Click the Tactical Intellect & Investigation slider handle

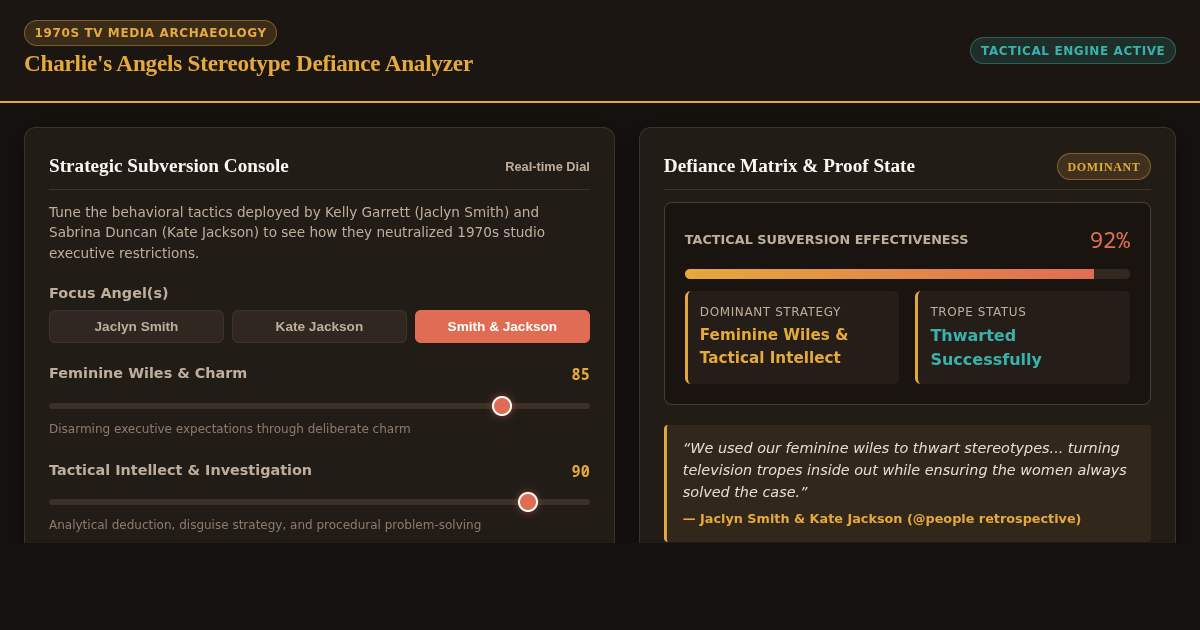(x=528, y=502)
